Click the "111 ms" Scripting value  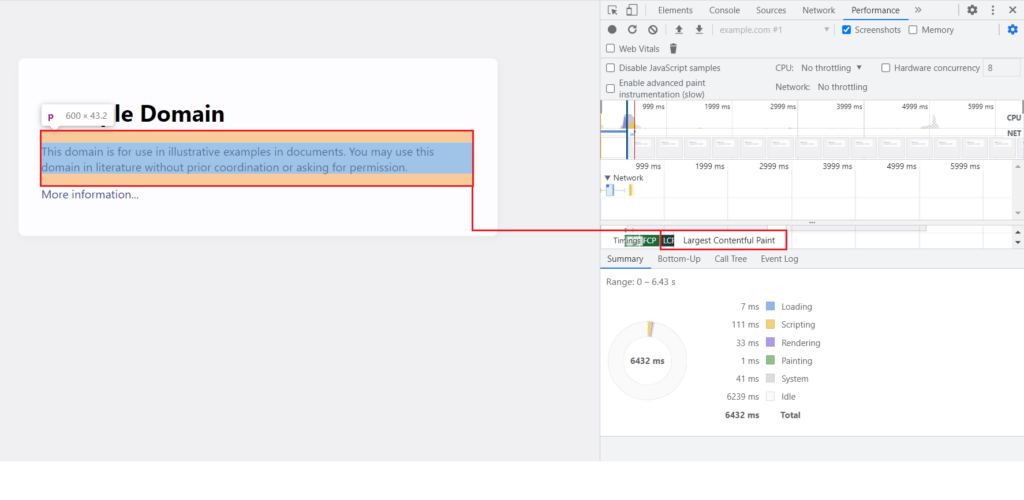coord(745,324)
